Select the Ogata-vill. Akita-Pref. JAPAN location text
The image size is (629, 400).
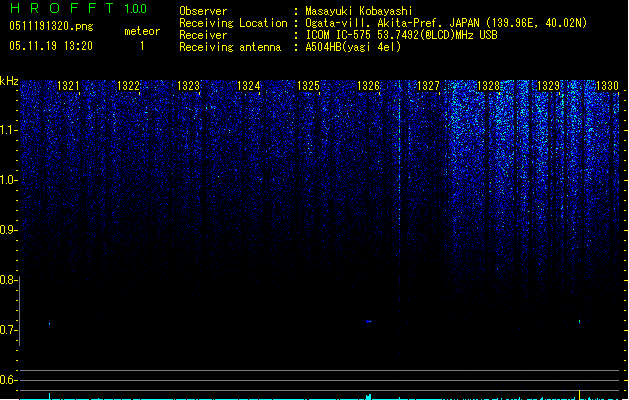point(446,23)
